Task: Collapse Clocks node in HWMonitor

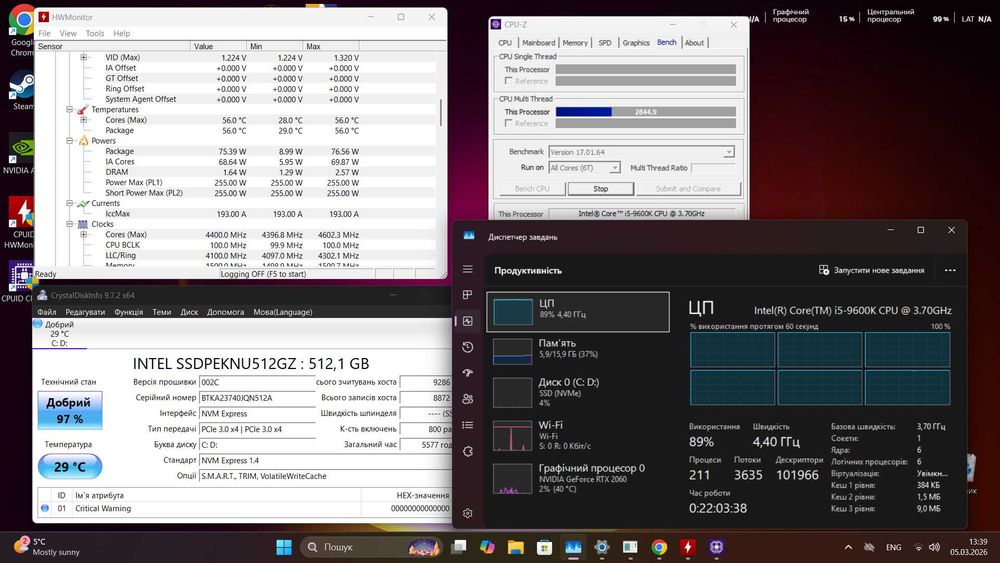Action: coord(70,224)
